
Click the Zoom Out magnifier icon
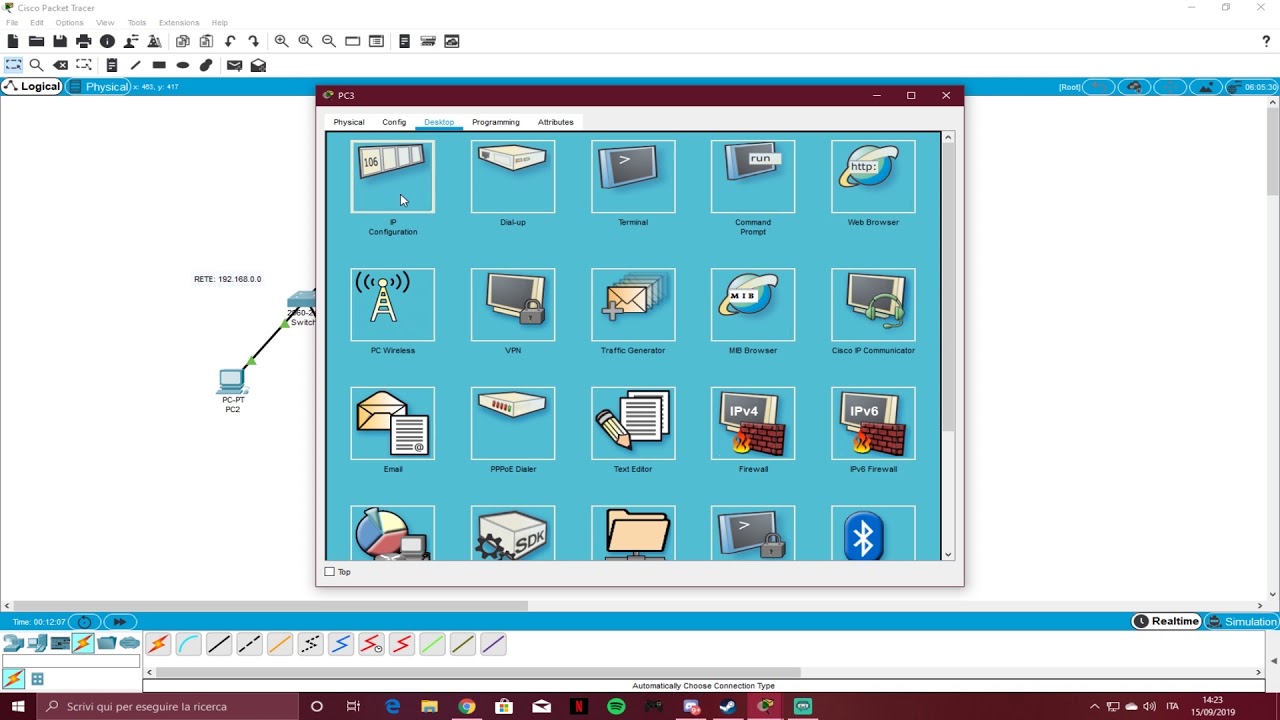(x=329, y=41)
